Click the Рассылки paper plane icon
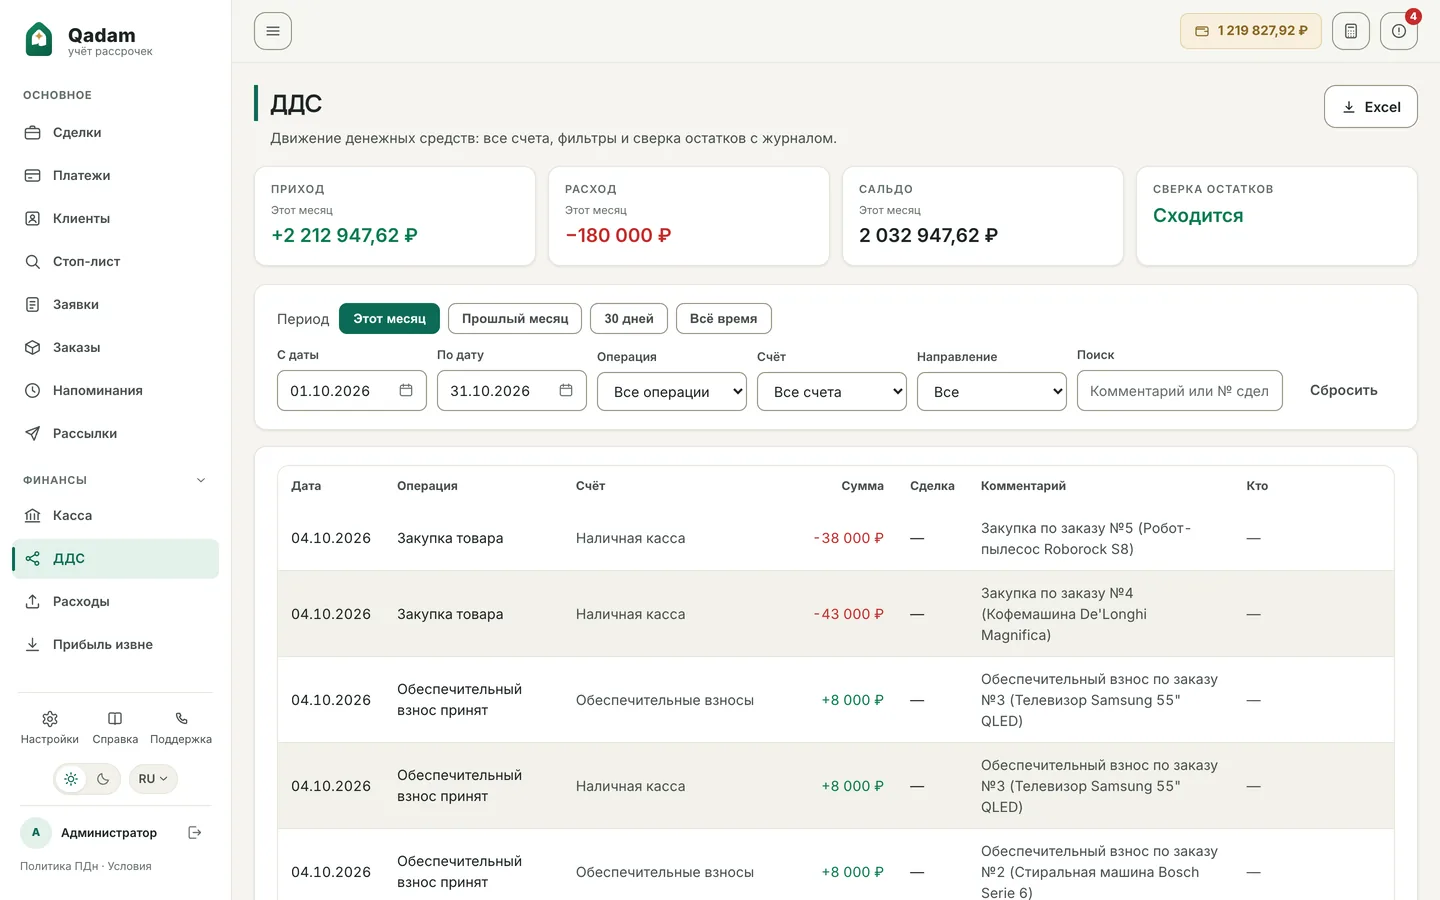The height and width of the screenshot is (900, 1440). [x=33, y=434]
